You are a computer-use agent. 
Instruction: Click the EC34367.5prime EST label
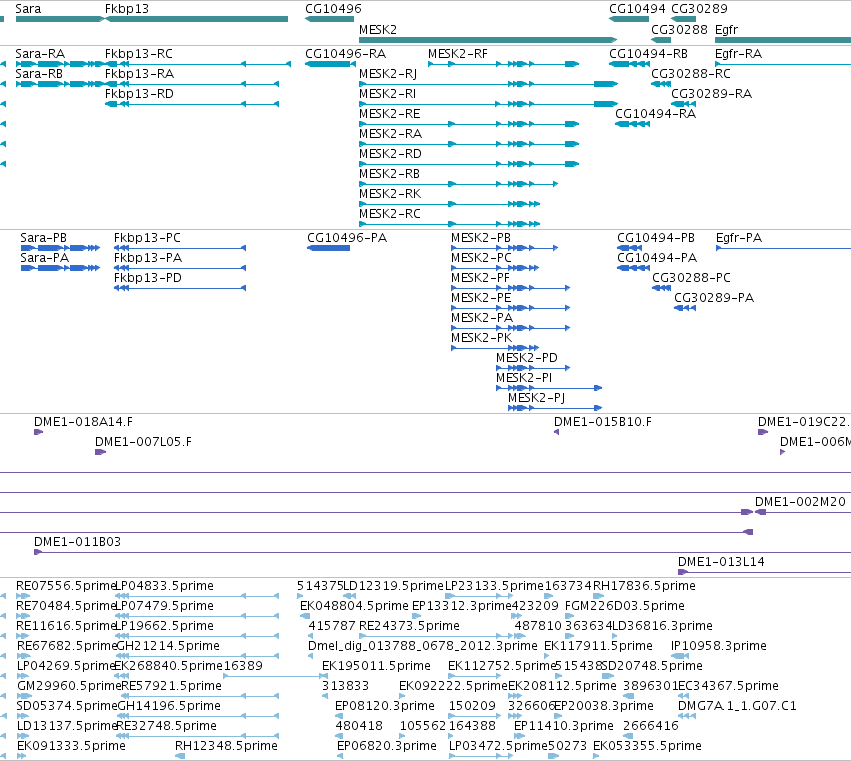click(728, 686)
